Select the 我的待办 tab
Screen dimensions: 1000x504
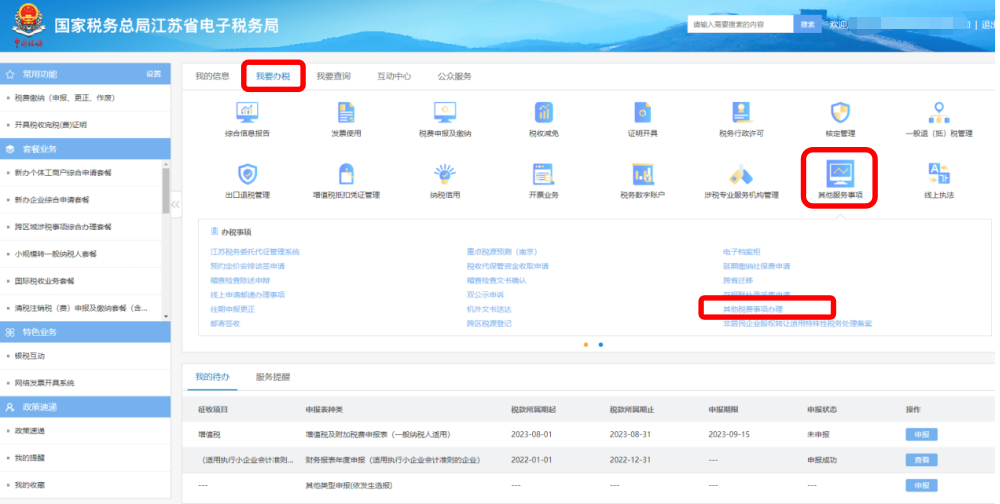coord(212,377)
